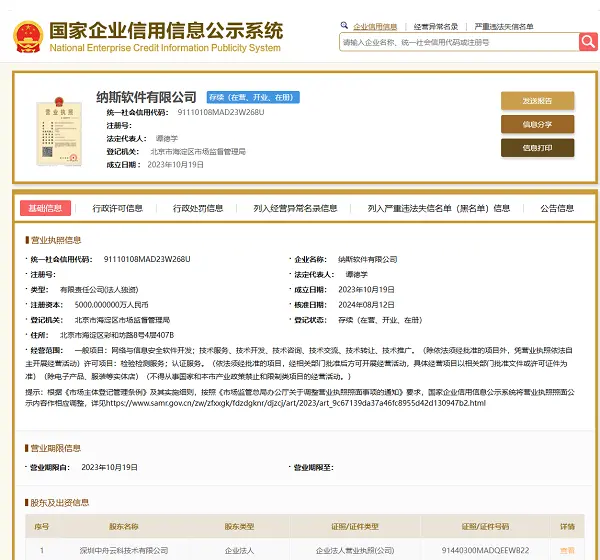Click the 股东类型 column header
The height and width of the screenshot is (560, 600).
pos(239,527)
